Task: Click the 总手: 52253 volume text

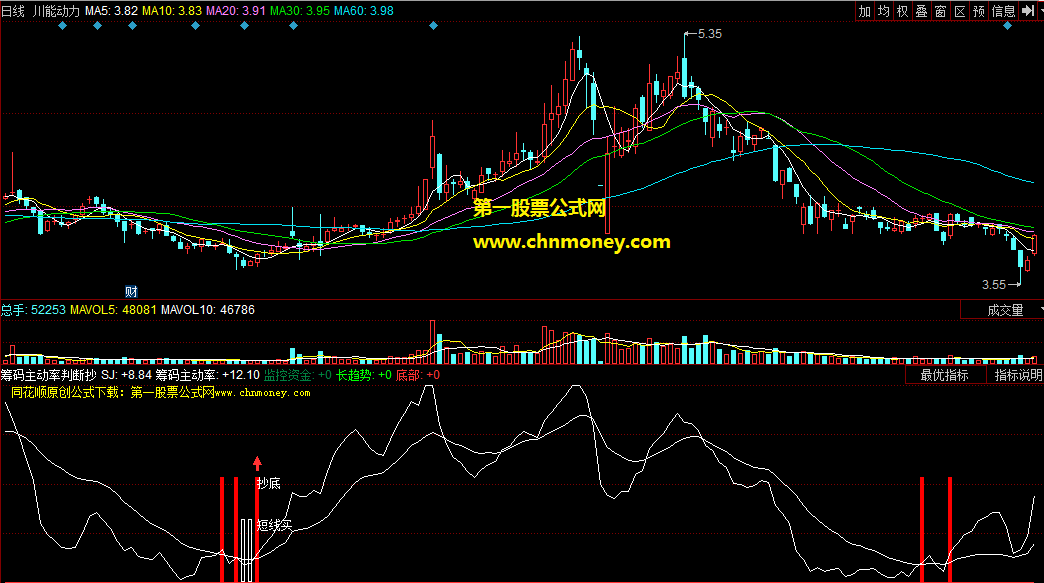Action: tap(33, 310)
